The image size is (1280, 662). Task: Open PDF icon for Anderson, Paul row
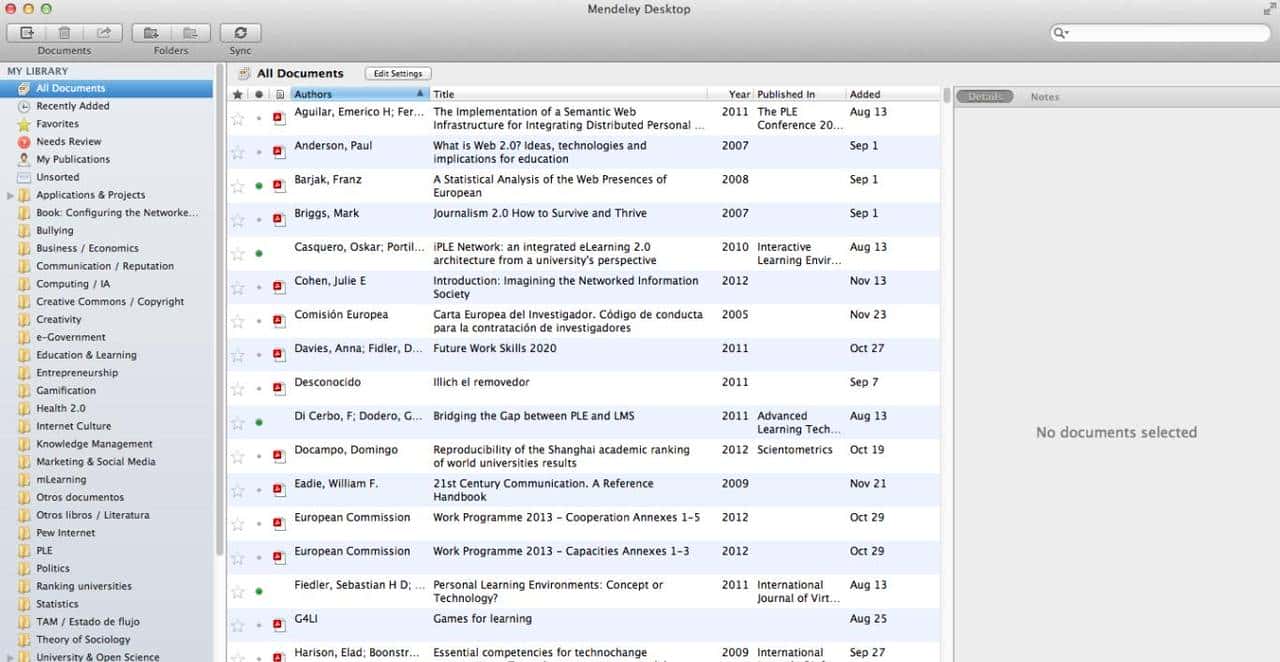[x=279, y=152]
